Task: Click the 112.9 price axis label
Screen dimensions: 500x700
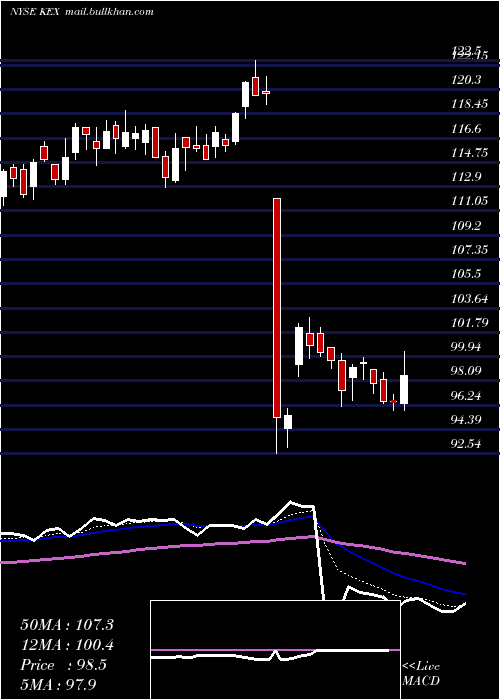Action: 466,177
